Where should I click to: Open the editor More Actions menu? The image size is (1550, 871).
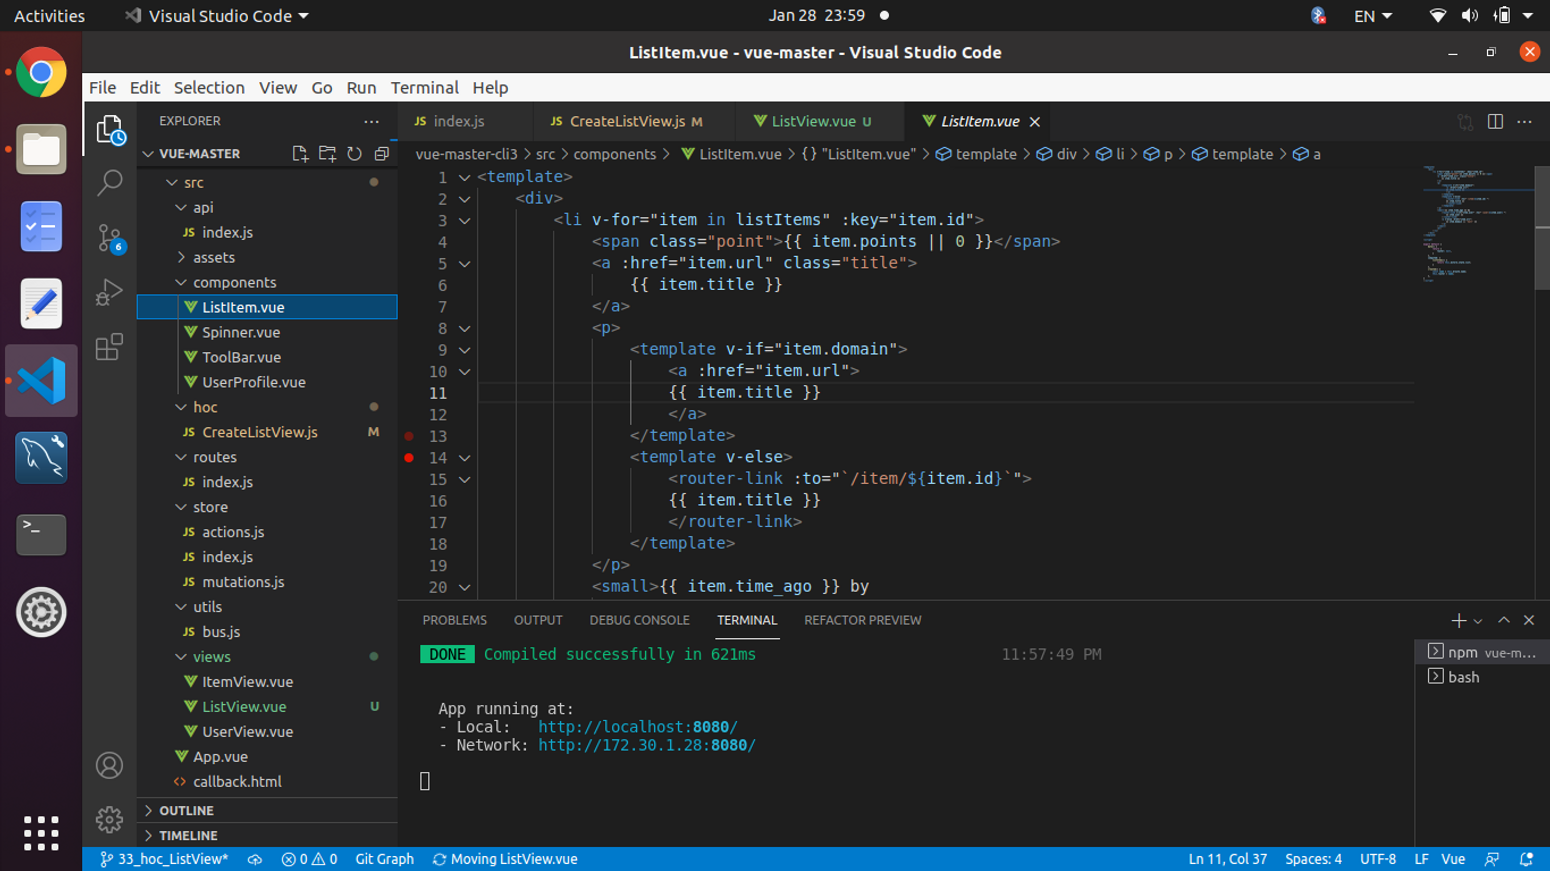(x=1524, y=121)
